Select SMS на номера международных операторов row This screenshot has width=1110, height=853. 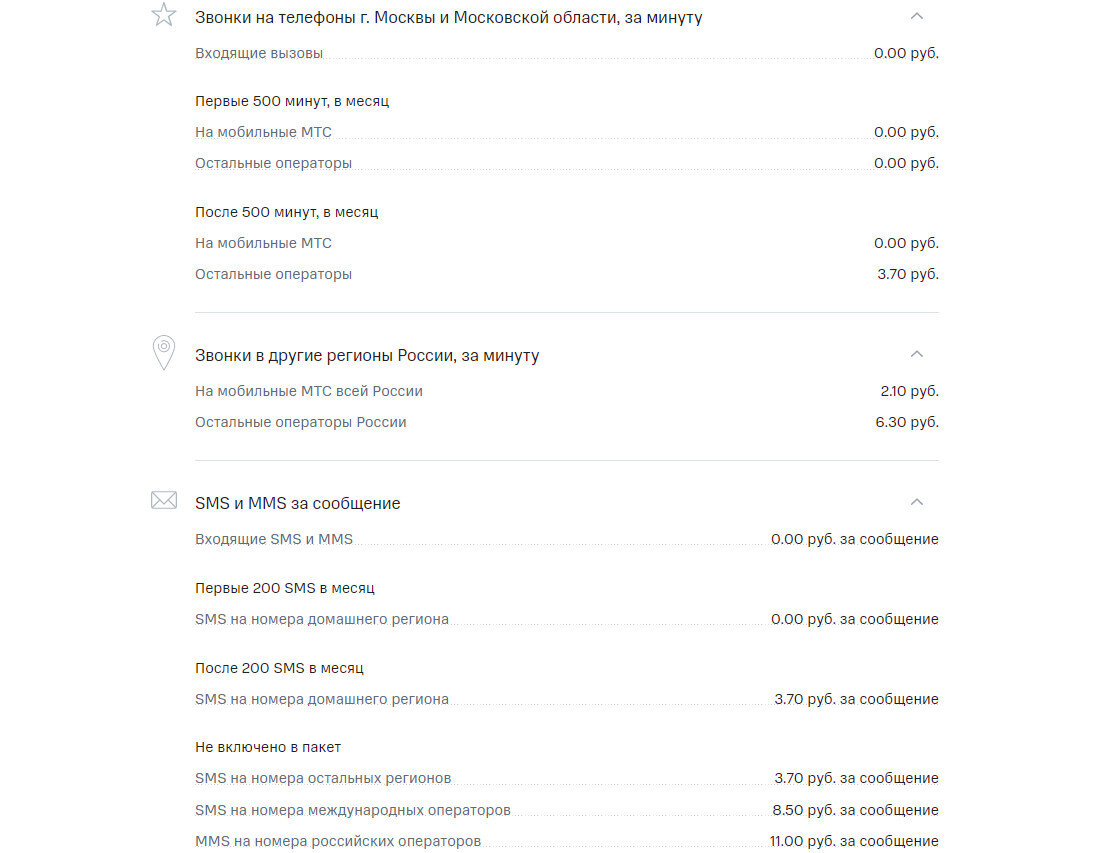(x=566, y=810)
